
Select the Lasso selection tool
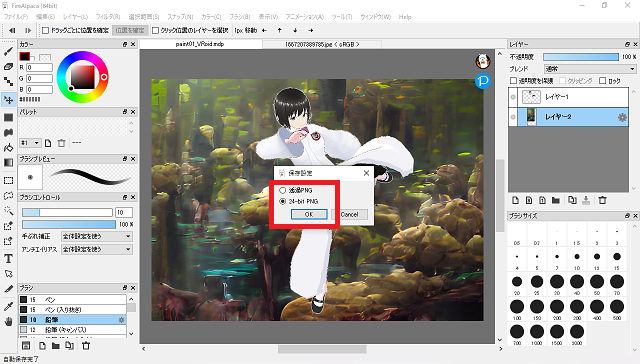point(8,195)
